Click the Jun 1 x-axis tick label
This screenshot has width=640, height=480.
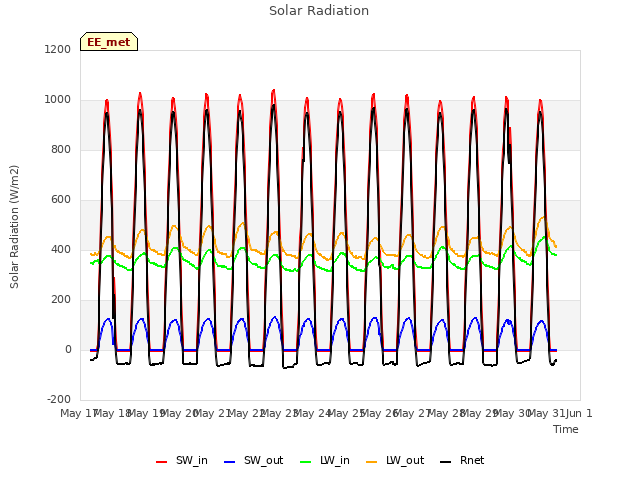click(579, 413)
